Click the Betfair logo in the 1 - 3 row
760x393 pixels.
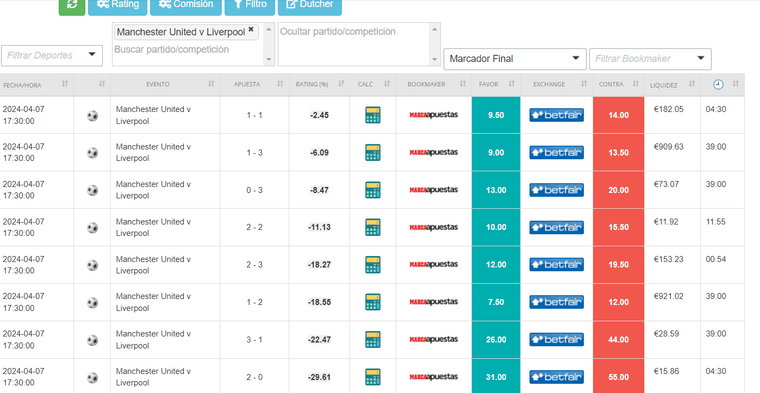556,152
